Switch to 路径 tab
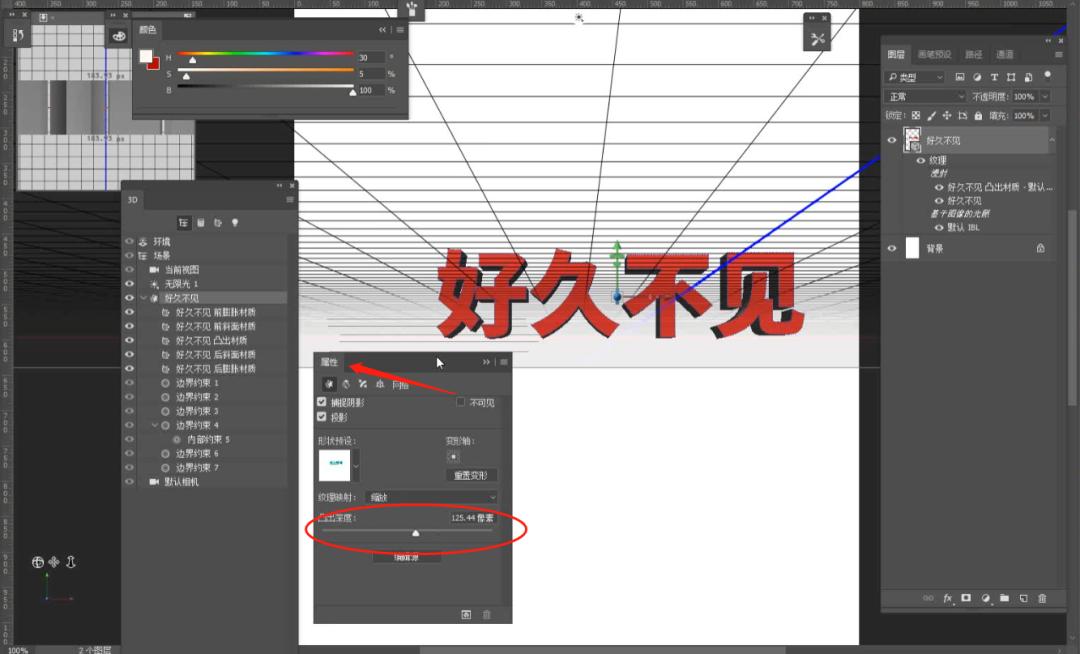The width and height of the screenshot is (1080, 654). pos(974,54)
